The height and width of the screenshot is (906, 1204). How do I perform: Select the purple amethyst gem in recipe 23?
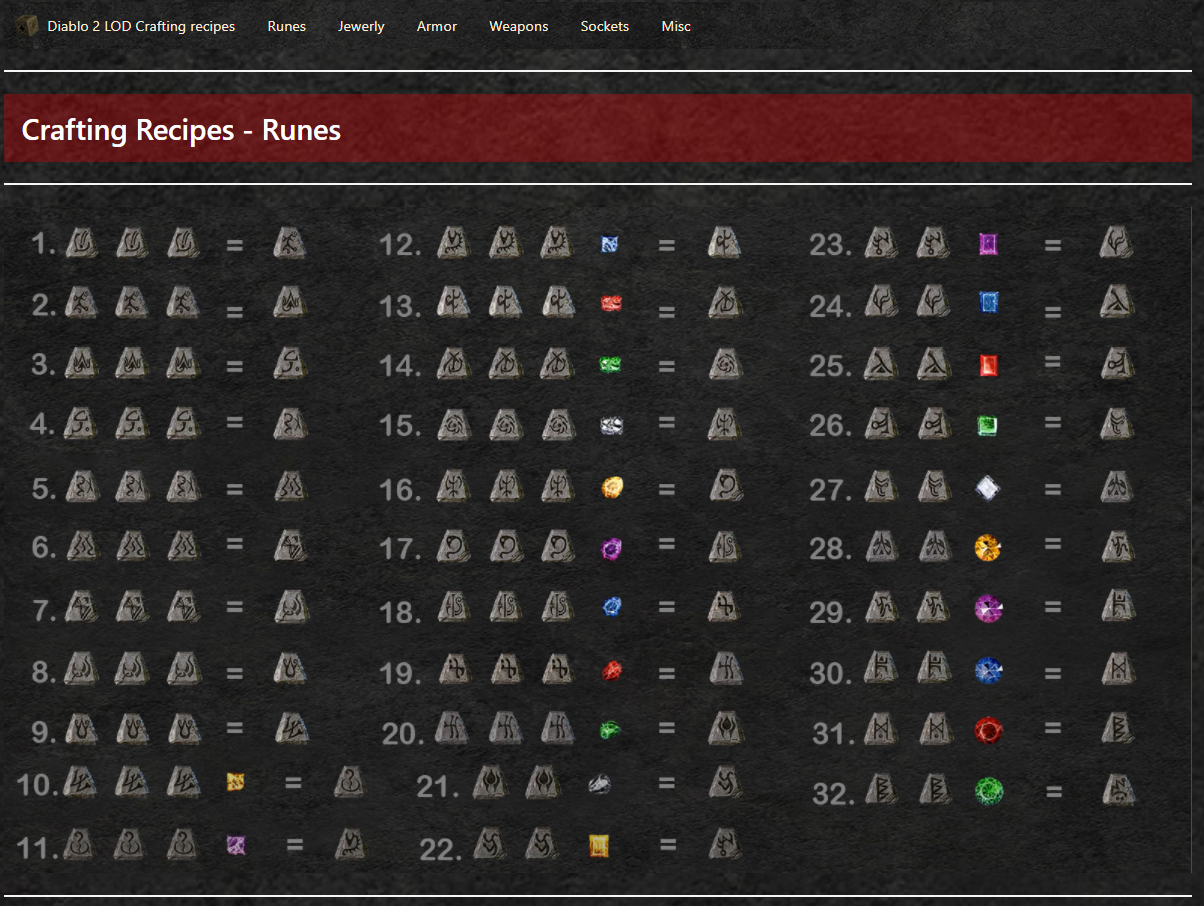[988, 244]
